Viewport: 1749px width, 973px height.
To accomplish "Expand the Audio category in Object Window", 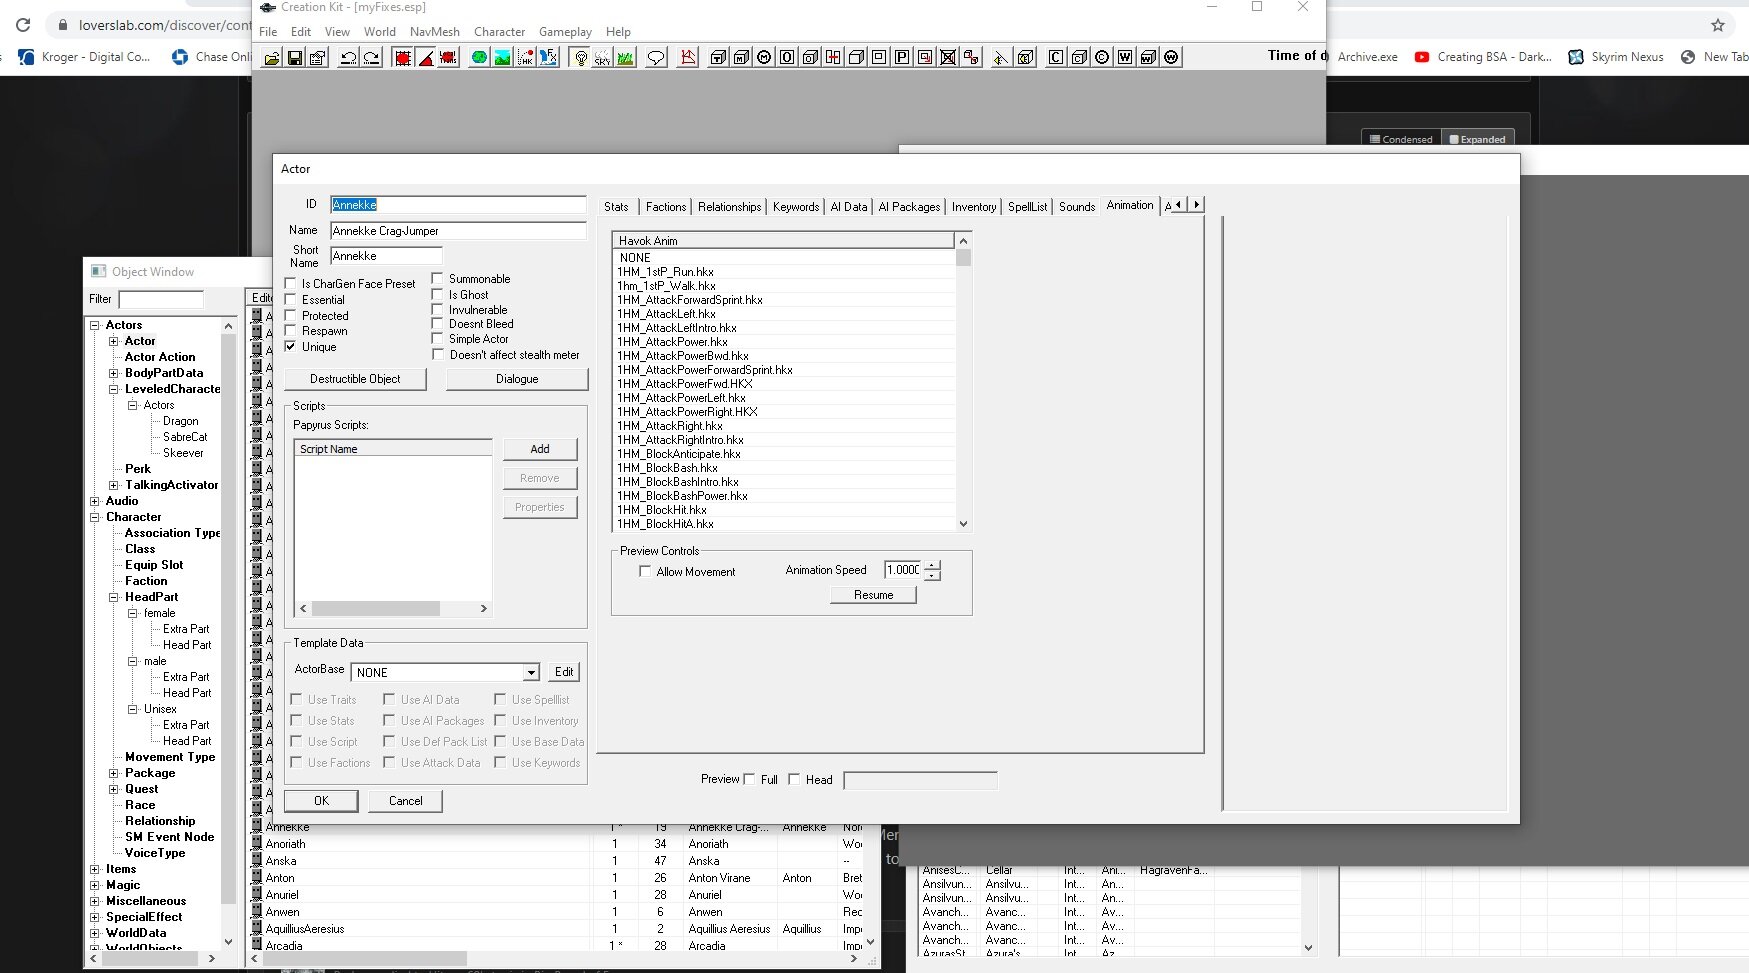I will tap(95, 501).
